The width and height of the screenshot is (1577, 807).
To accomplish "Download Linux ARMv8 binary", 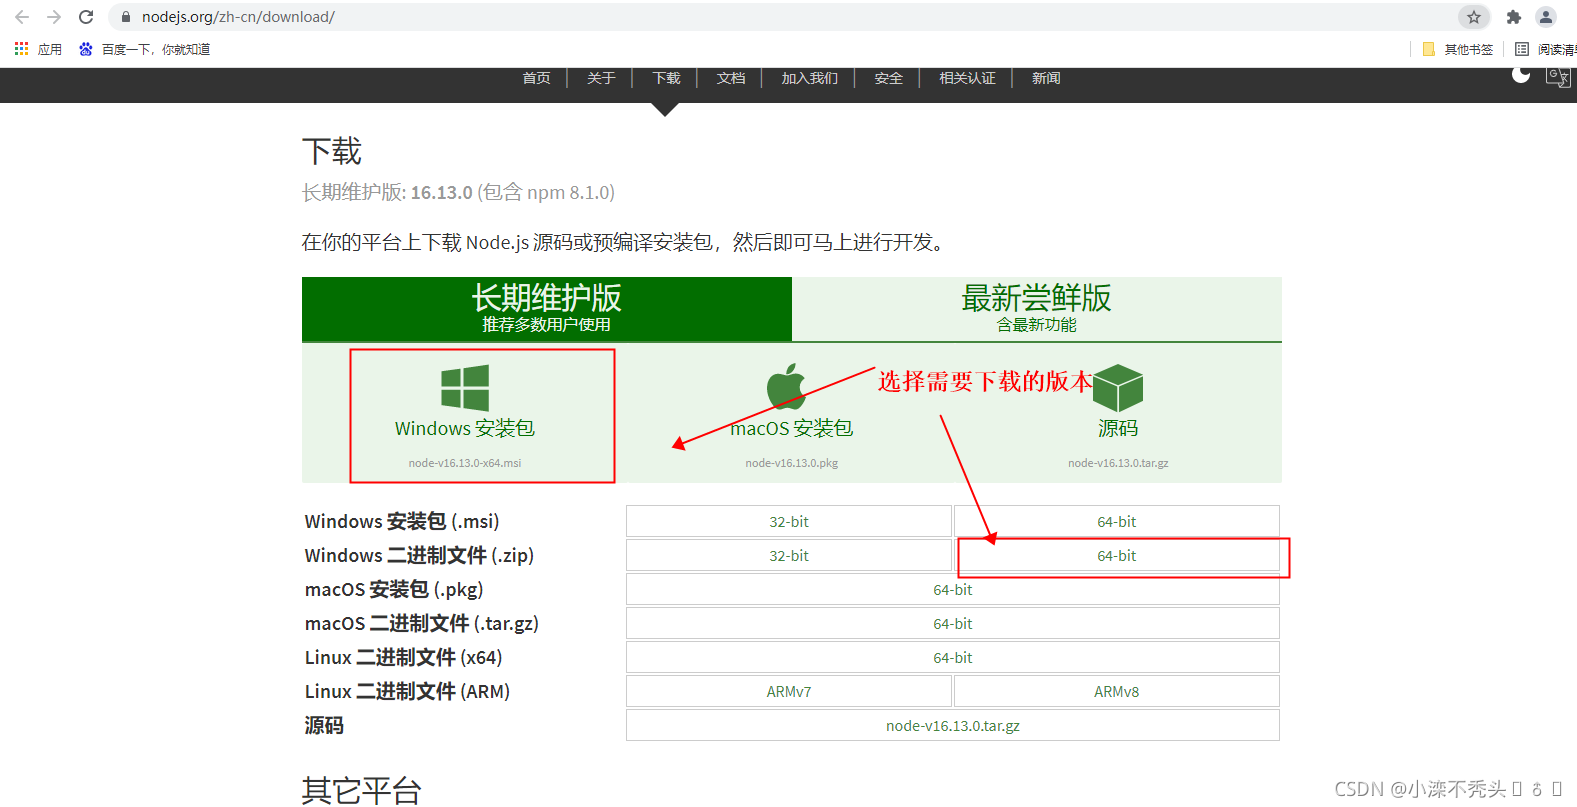I will click(1117, 692).
